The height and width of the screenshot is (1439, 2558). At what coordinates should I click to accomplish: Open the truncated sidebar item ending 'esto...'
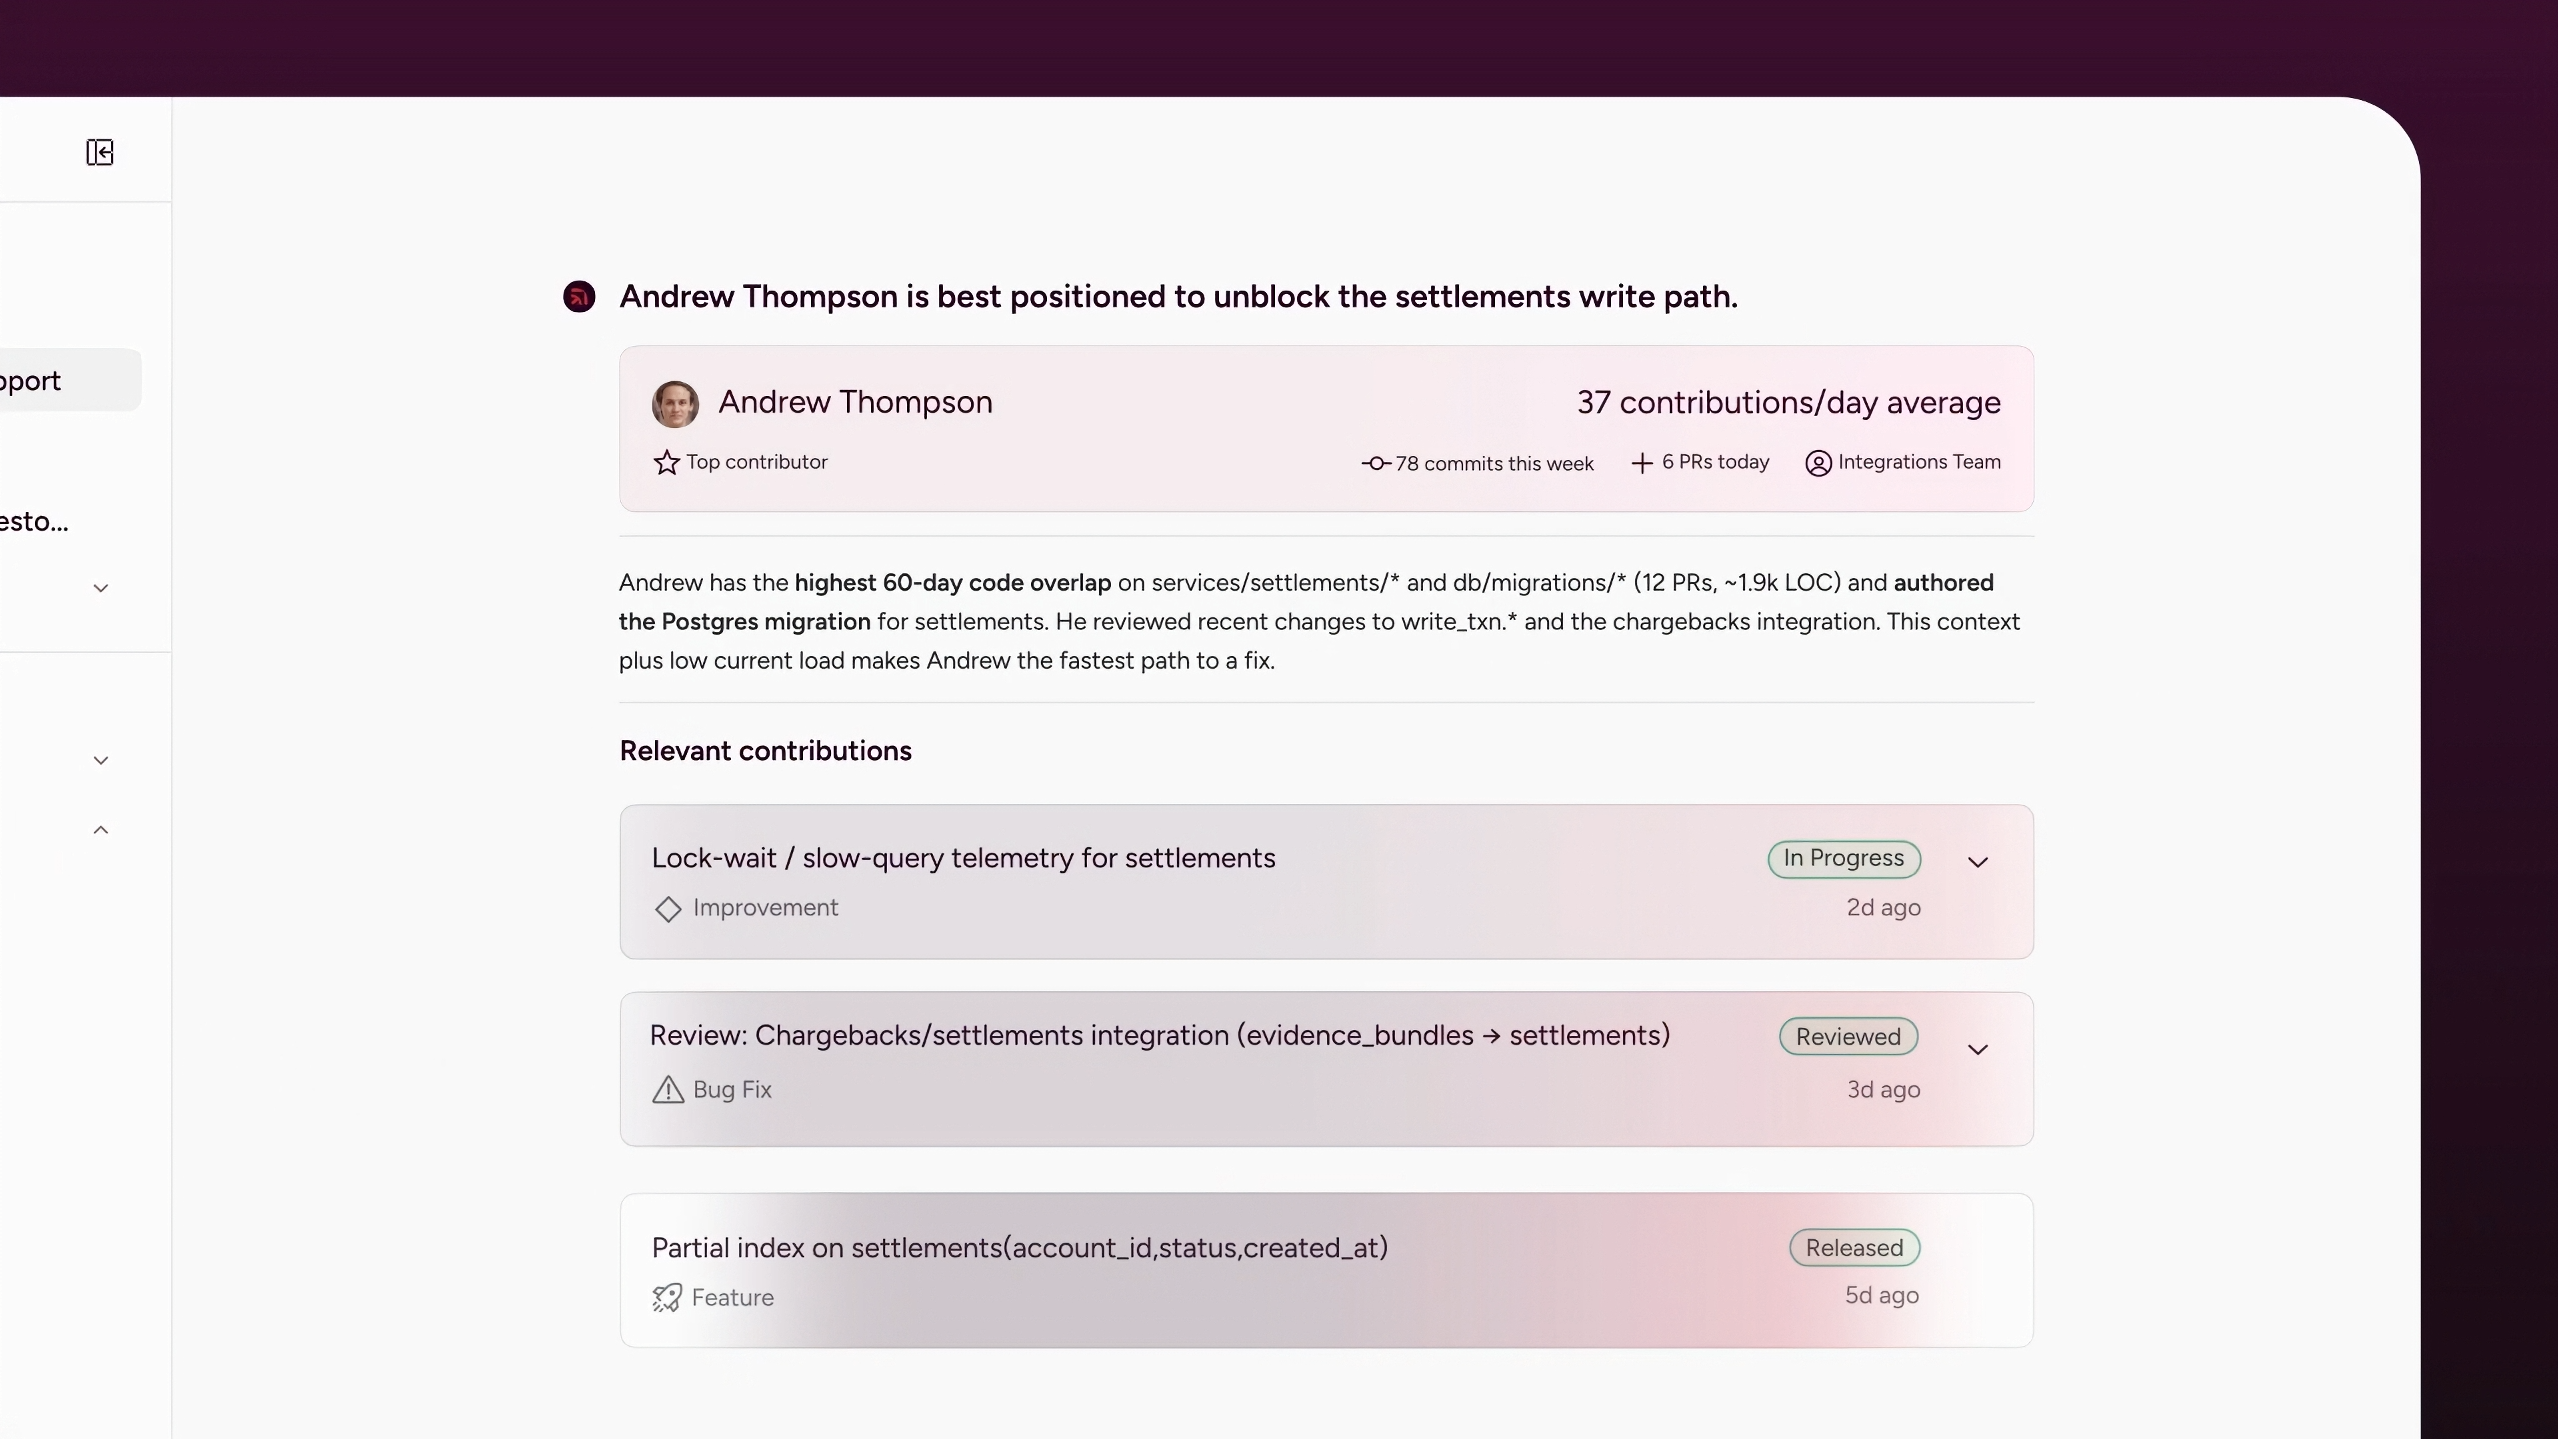[x=35, y=521]
